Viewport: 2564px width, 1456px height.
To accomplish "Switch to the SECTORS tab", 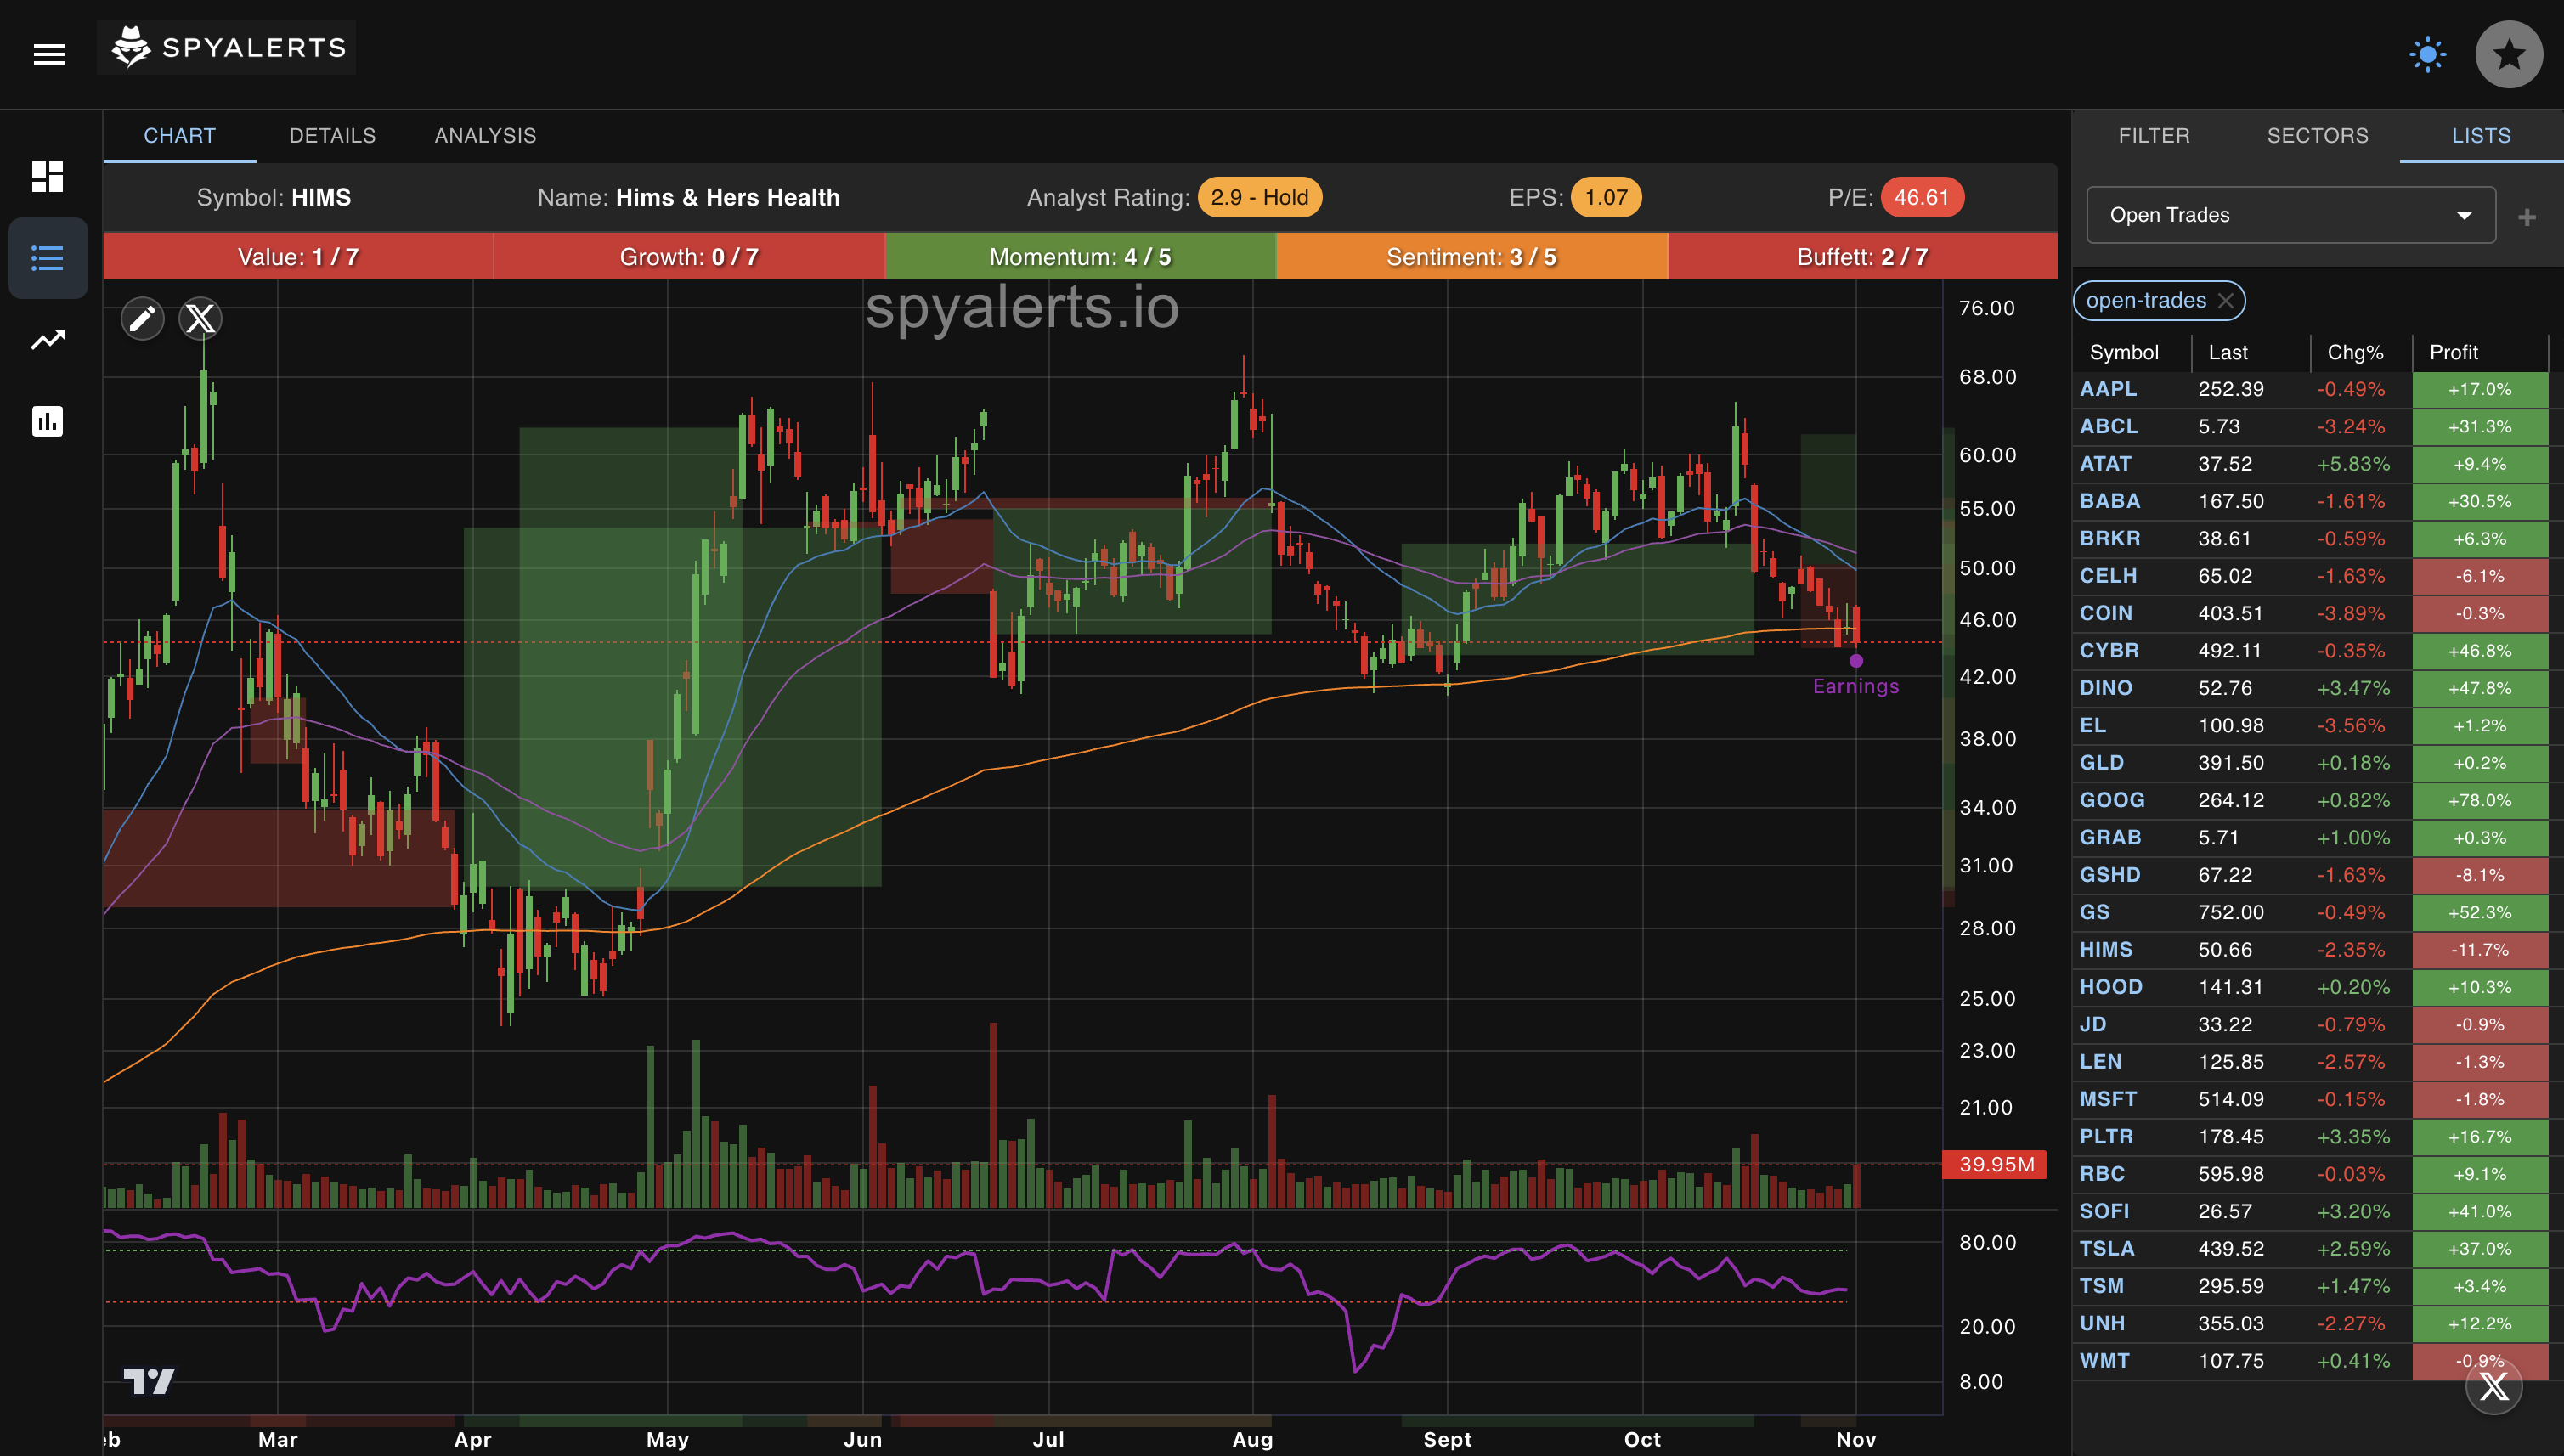I will pos(2317,135).
